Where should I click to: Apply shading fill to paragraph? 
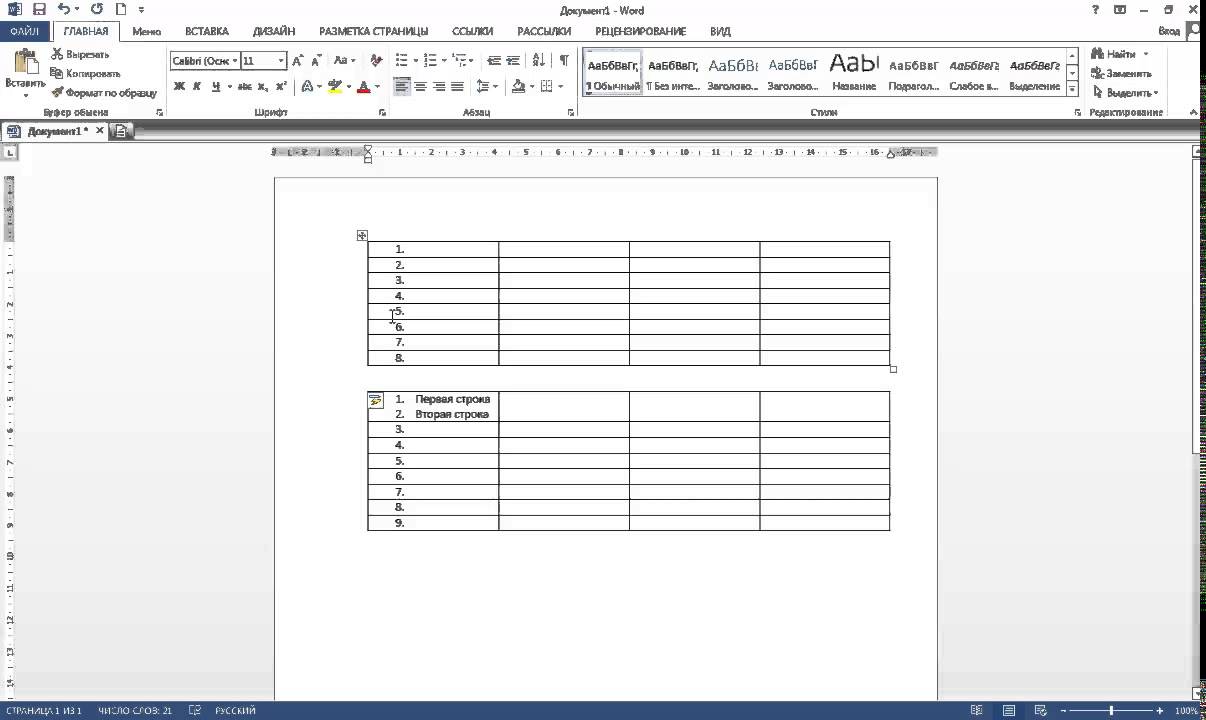(517, 86)
